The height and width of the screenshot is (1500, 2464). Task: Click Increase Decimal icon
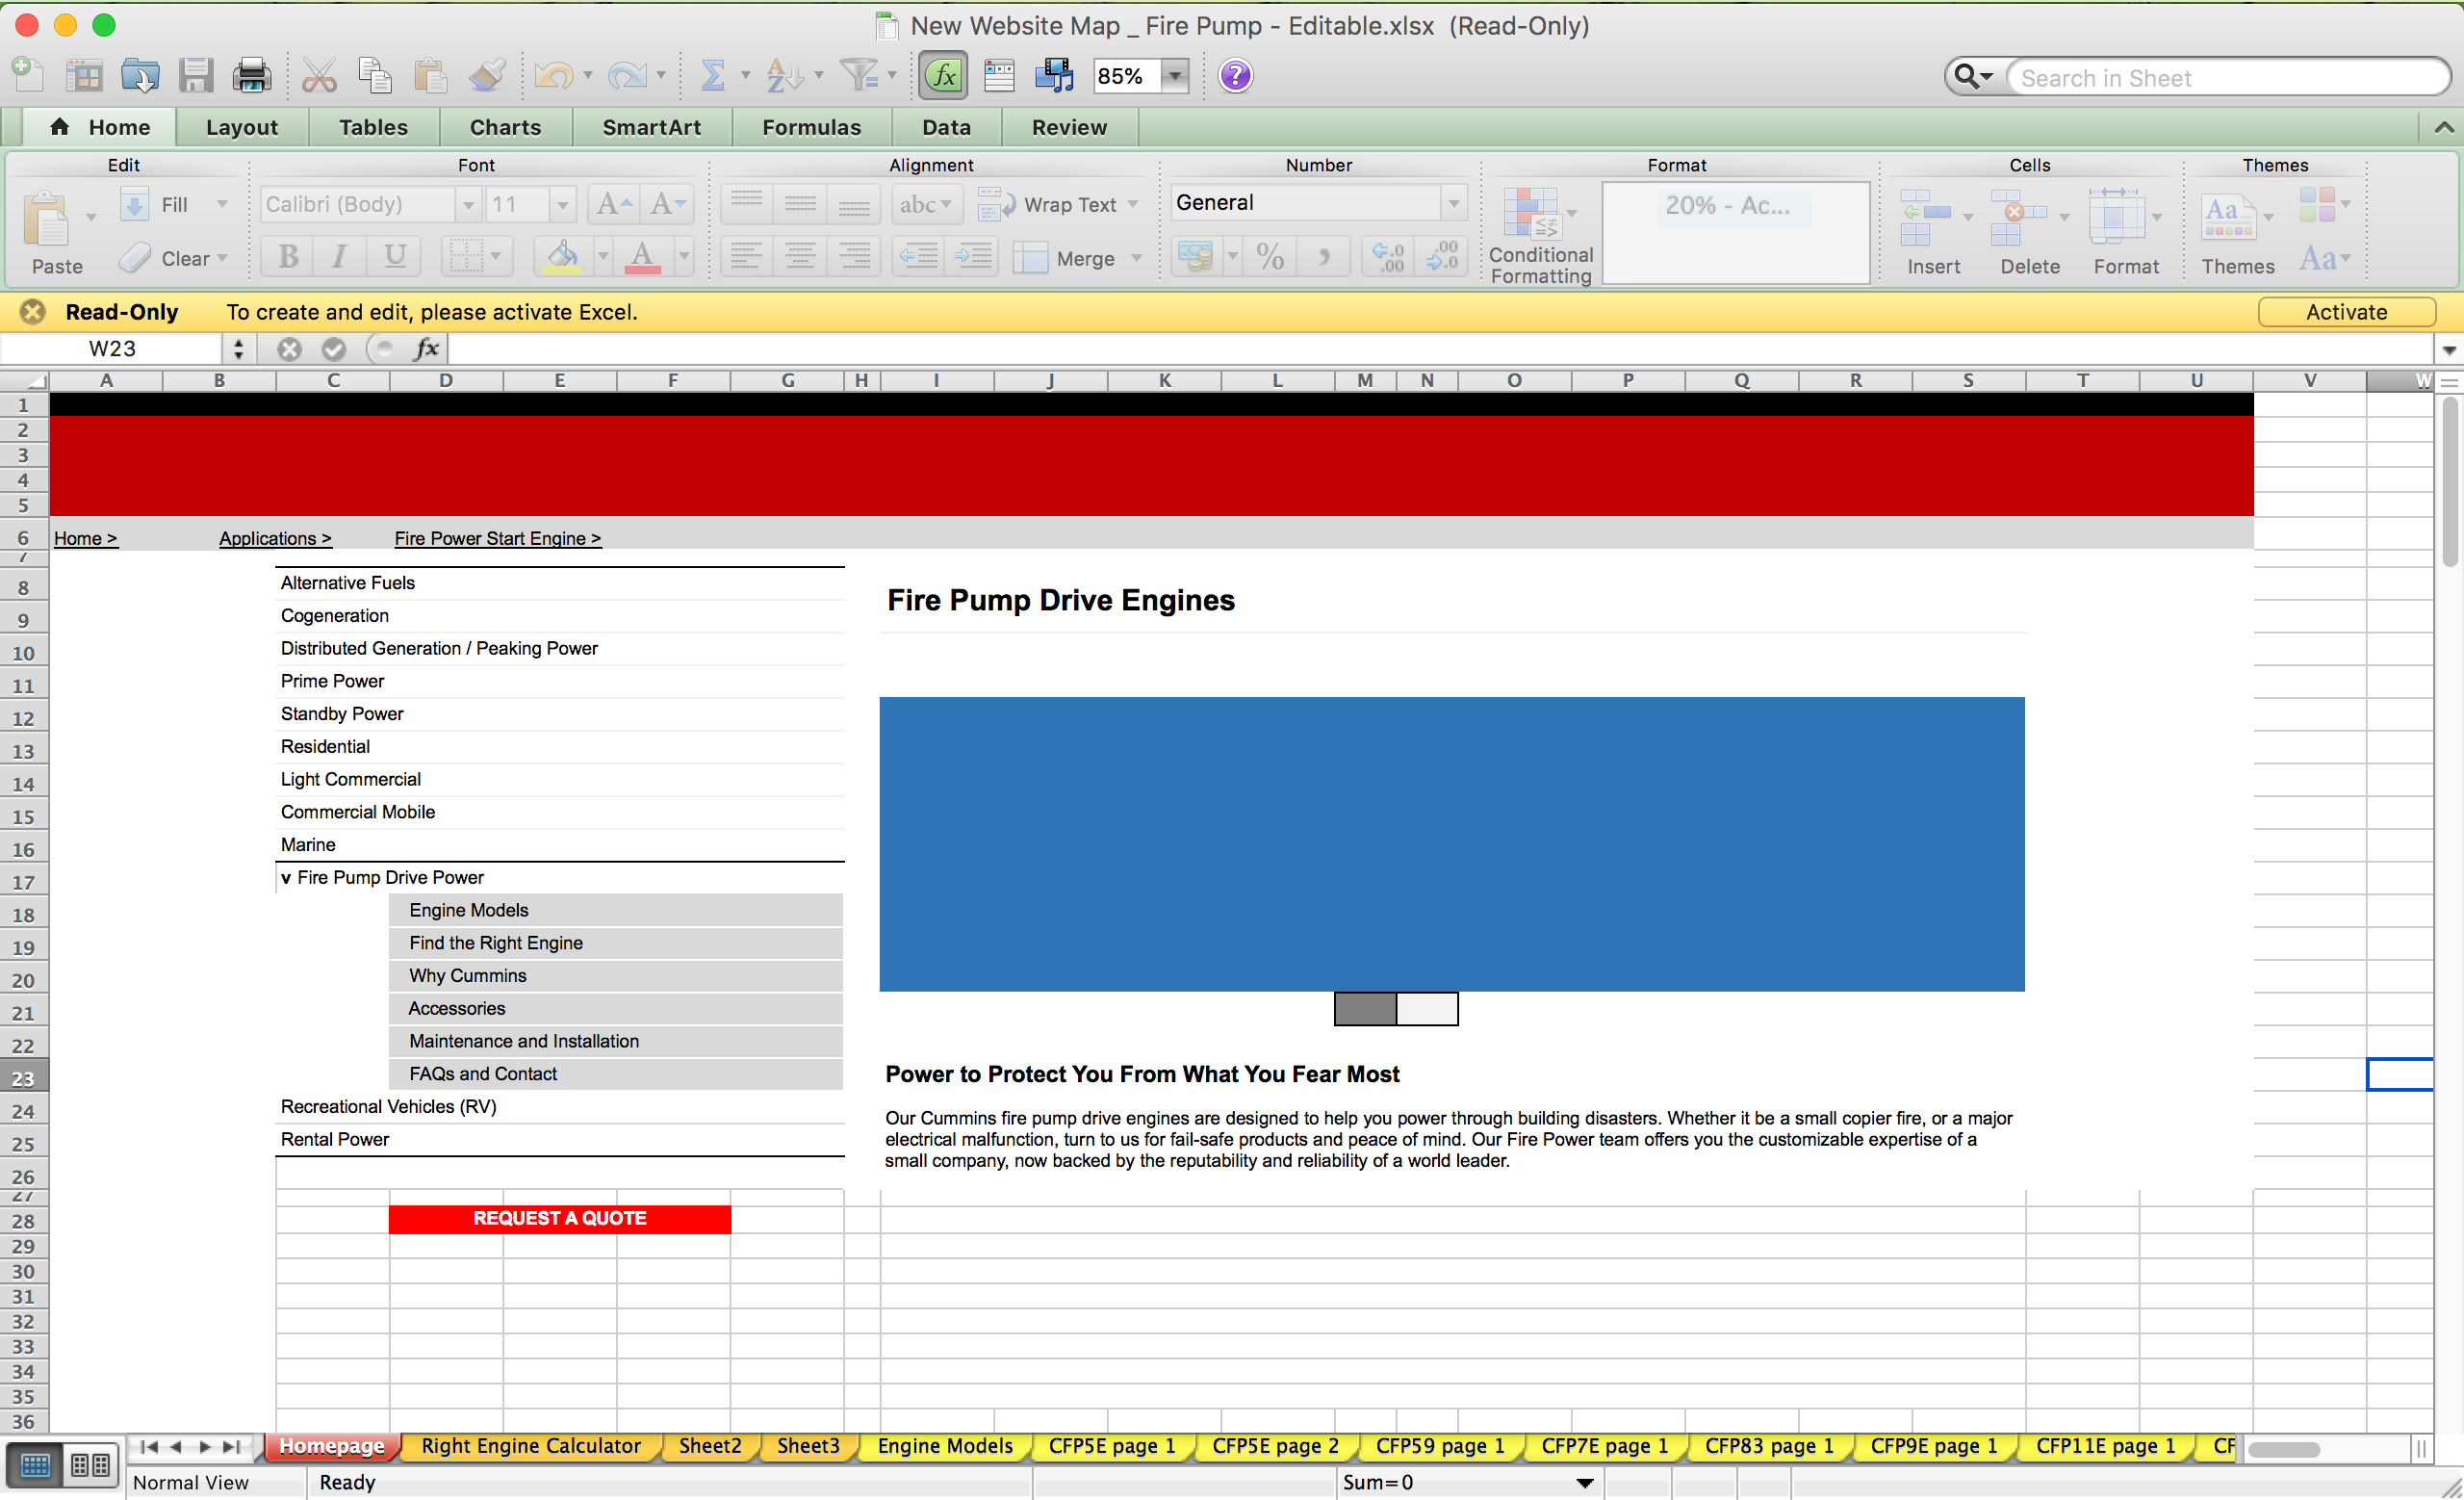coord(1388,257)
